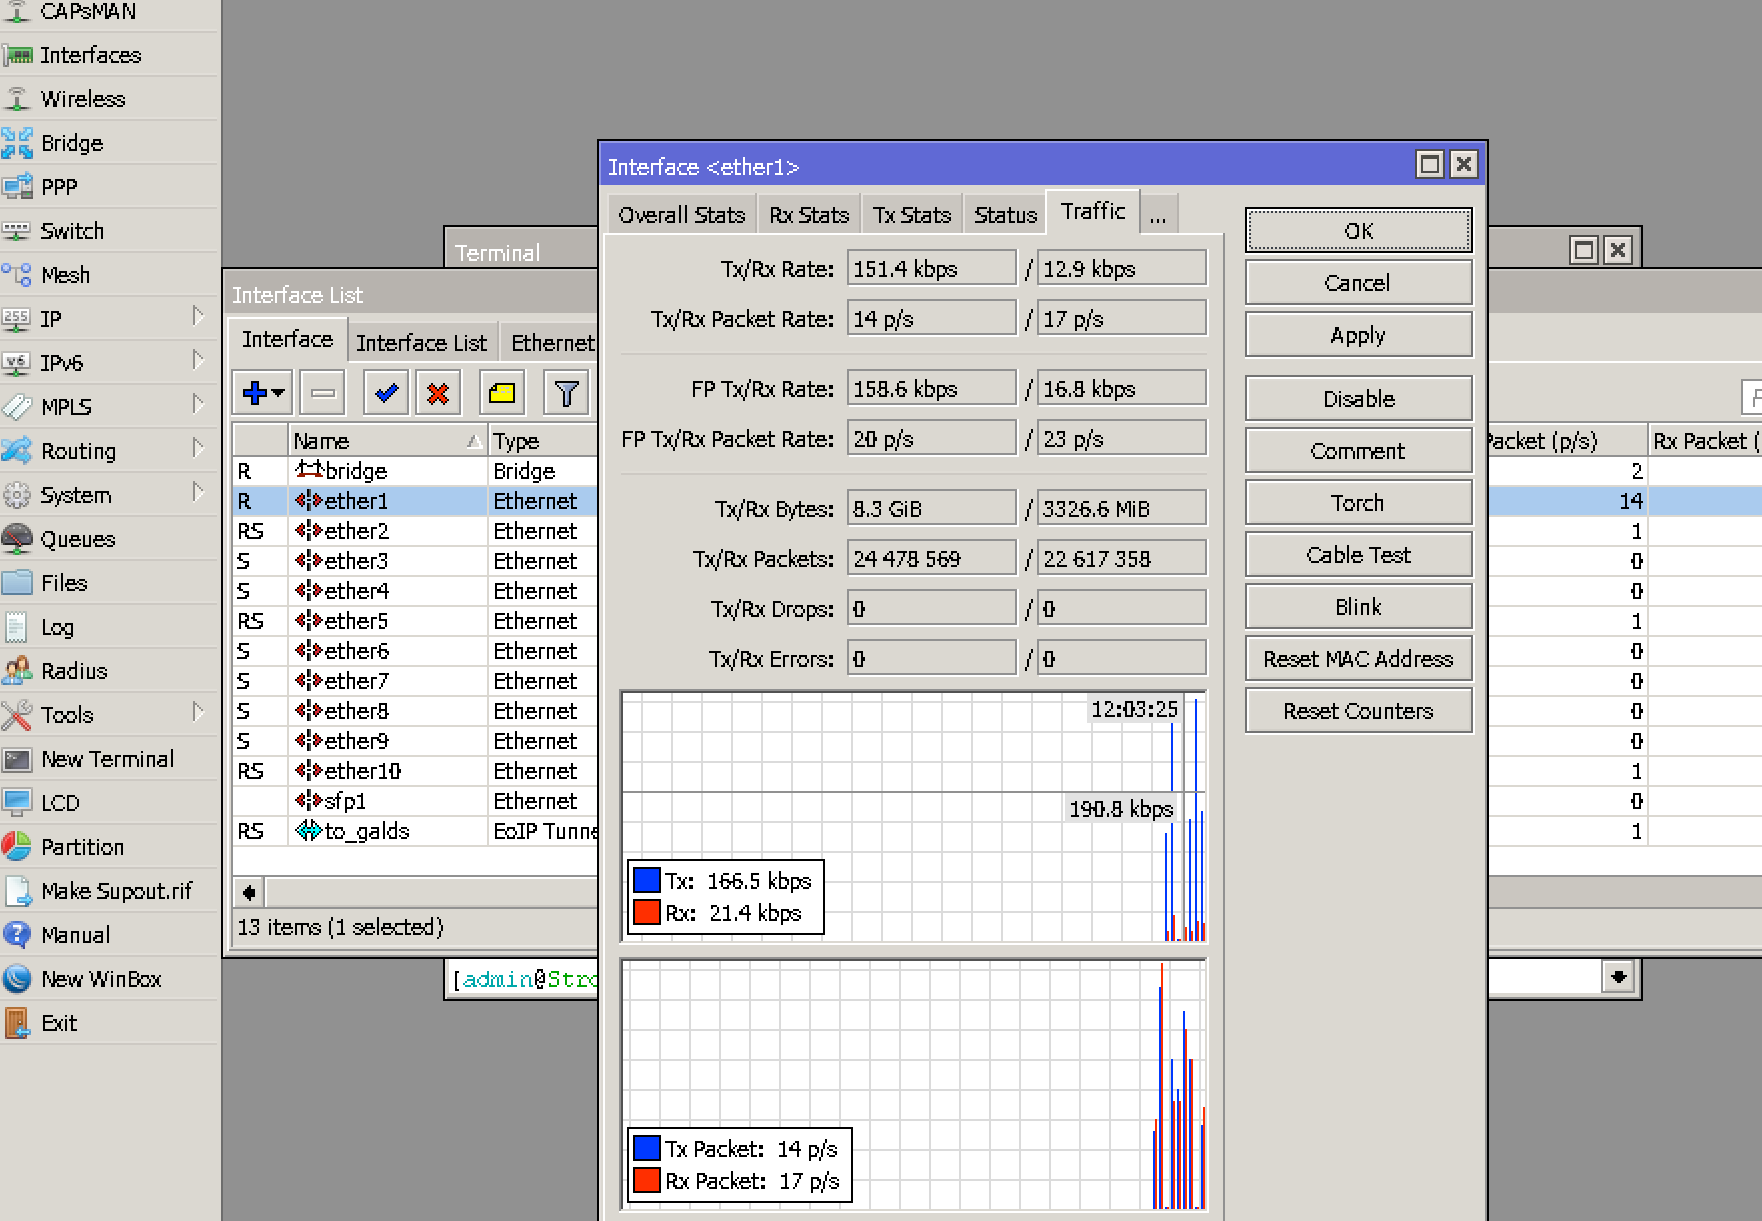Click the Disable button in dialog
The width and height of the screenshot is (1762, 1221).
1358,399
